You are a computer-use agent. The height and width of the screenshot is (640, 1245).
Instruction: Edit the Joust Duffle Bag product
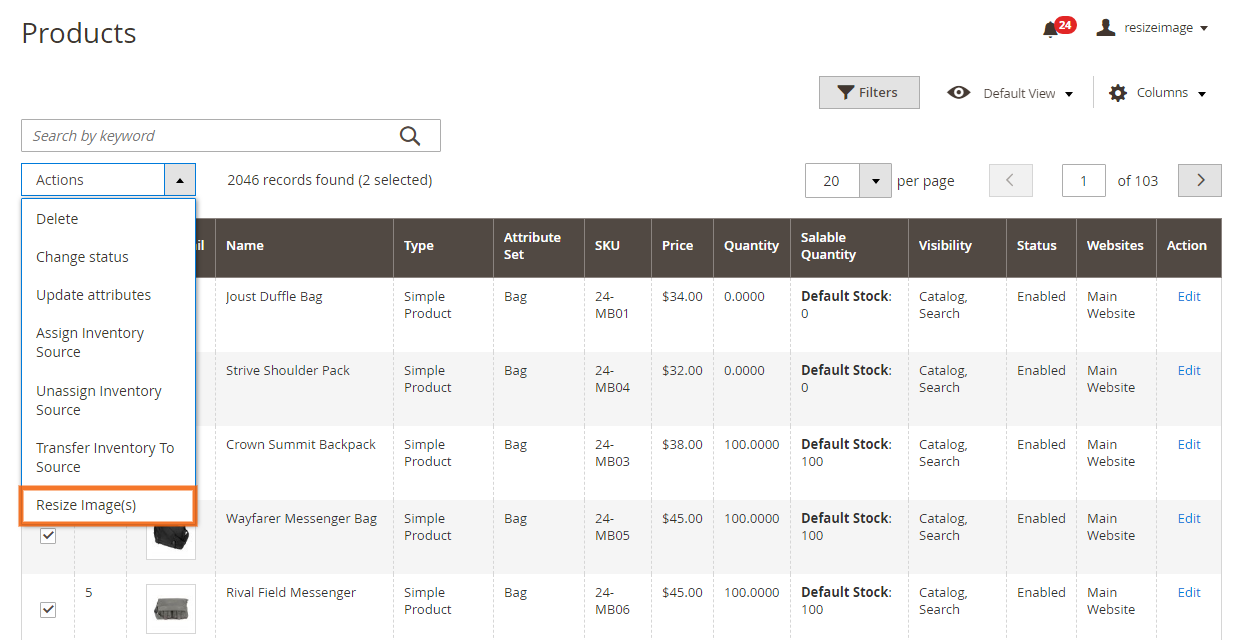click(x=1188, y=296)
